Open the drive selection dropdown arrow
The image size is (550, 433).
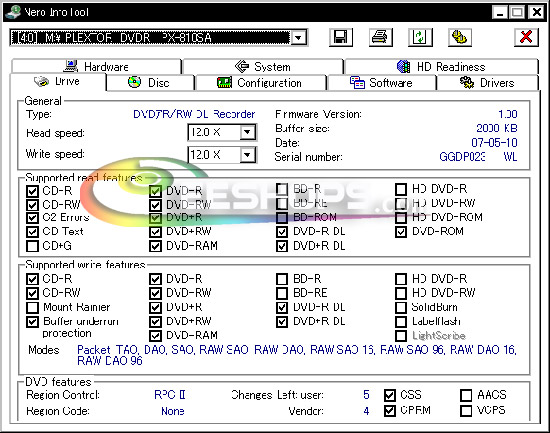[299, 38]
